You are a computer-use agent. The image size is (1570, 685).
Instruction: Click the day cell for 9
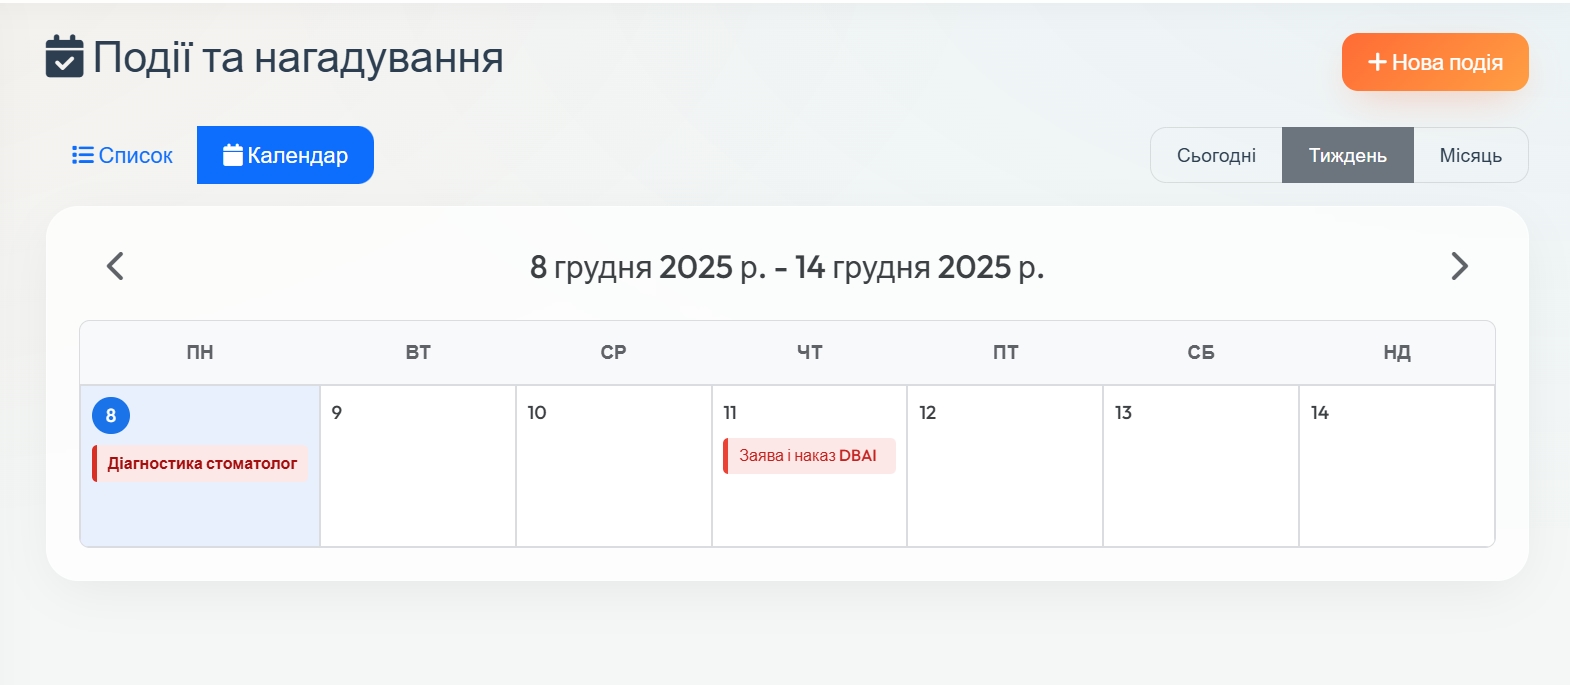pyautogui.click(x=418, y=480)
